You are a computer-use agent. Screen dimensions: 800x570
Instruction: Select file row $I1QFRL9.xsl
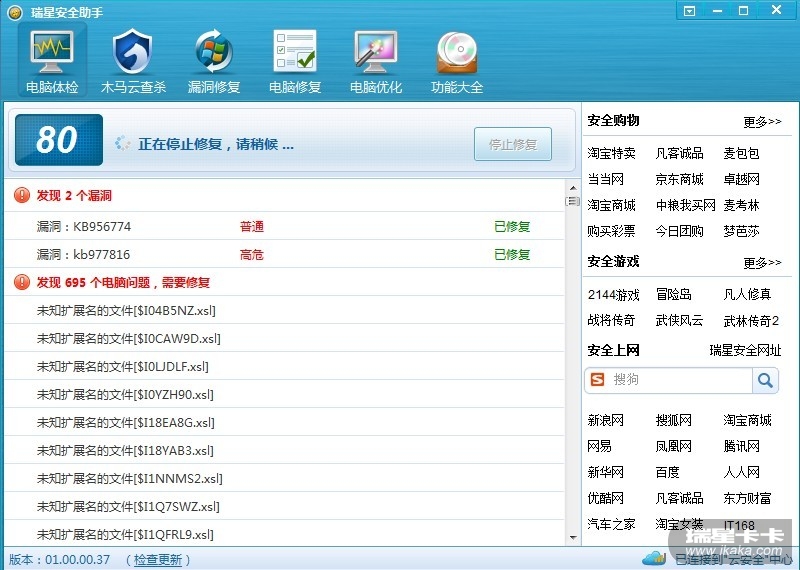click(x=284, y=534)
